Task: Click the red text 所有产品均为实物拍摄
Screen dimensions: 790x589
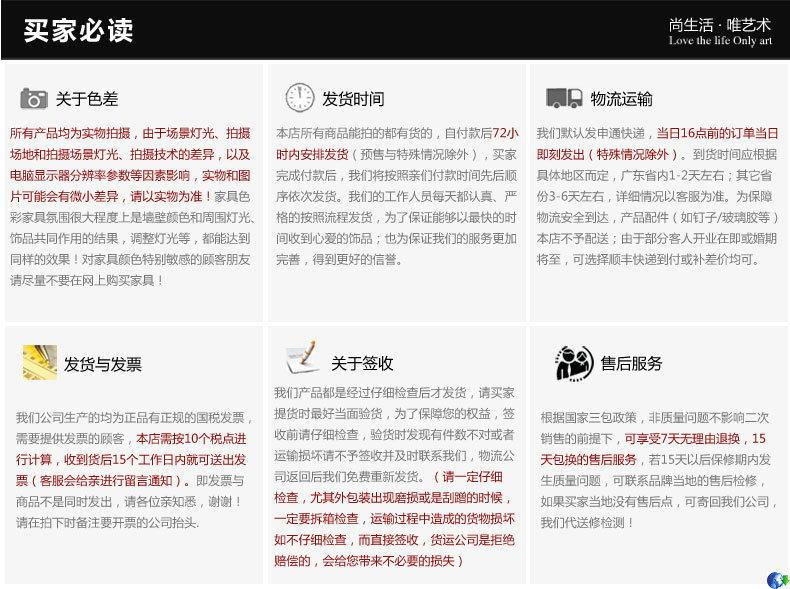Action: click(x=70, y=134)
